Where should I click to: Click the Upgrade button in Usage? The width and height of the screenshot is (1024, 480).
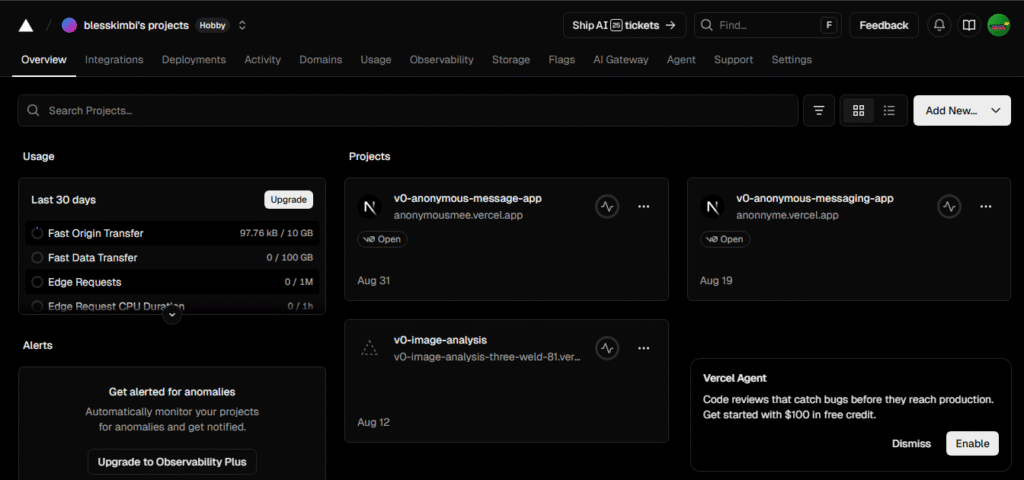(x=288, y=199)
